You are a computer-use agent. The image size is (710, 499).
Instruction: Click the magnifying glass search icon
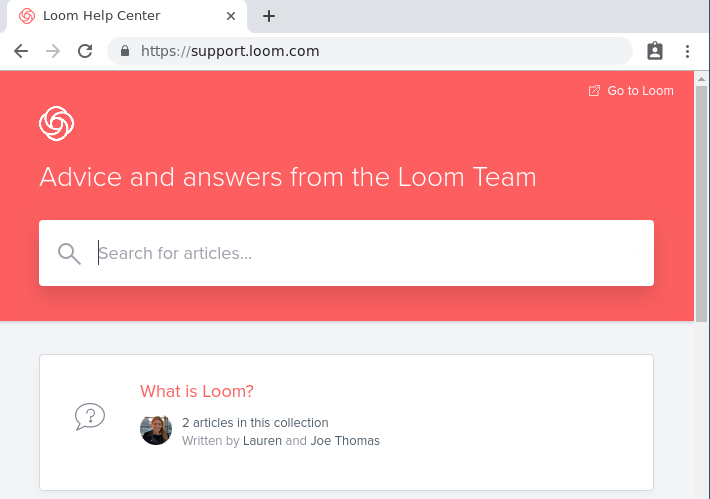click(x=69, y=254)
